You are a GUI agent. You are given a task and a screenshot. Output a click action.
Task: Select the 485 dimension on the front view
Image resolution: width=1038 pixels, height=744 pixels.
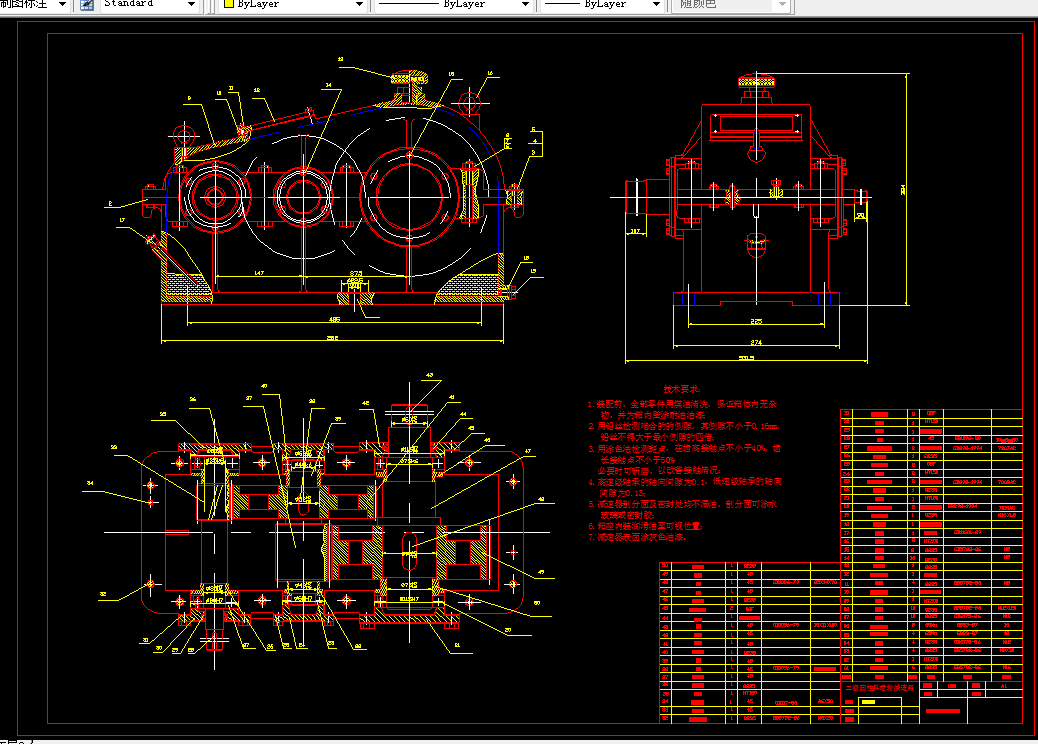pos(334,320)
